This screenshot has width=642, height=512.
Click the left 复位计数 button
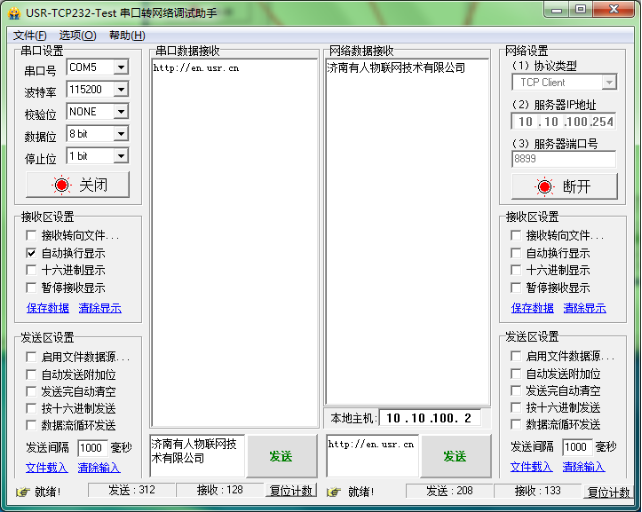291,491
